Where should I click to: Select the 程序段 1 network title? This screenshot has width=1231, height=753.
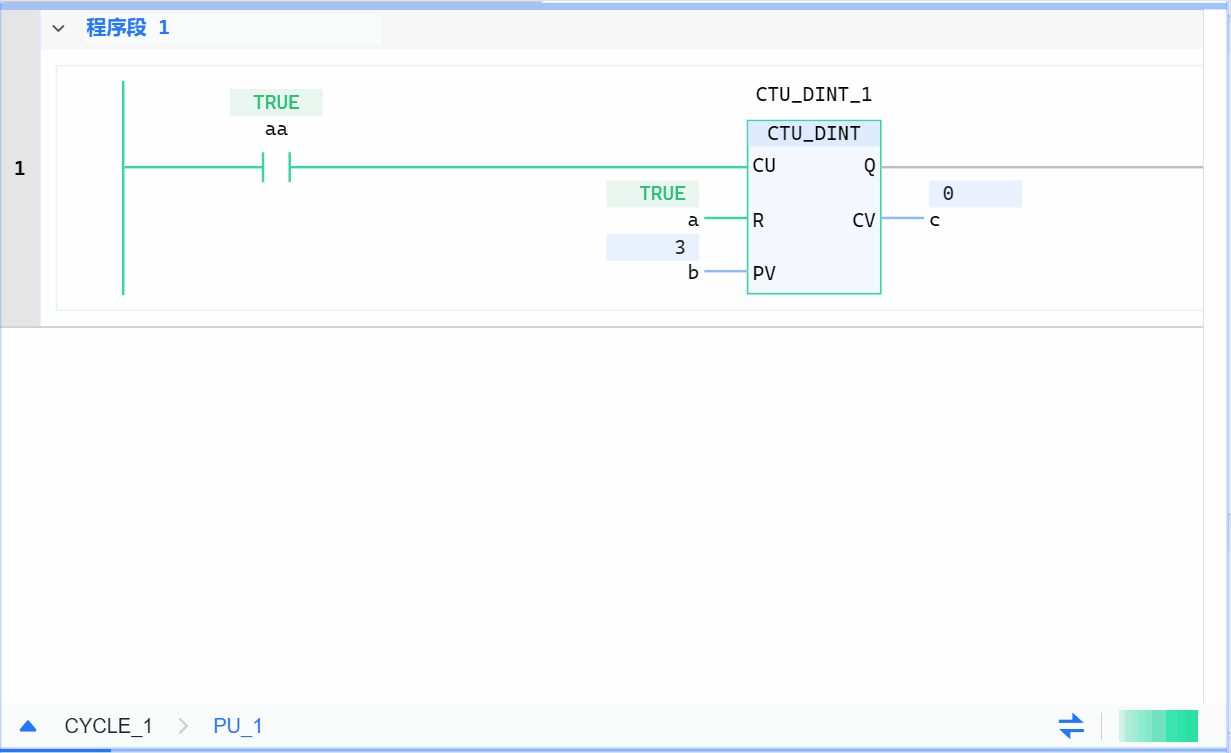[x=127, y=28]
